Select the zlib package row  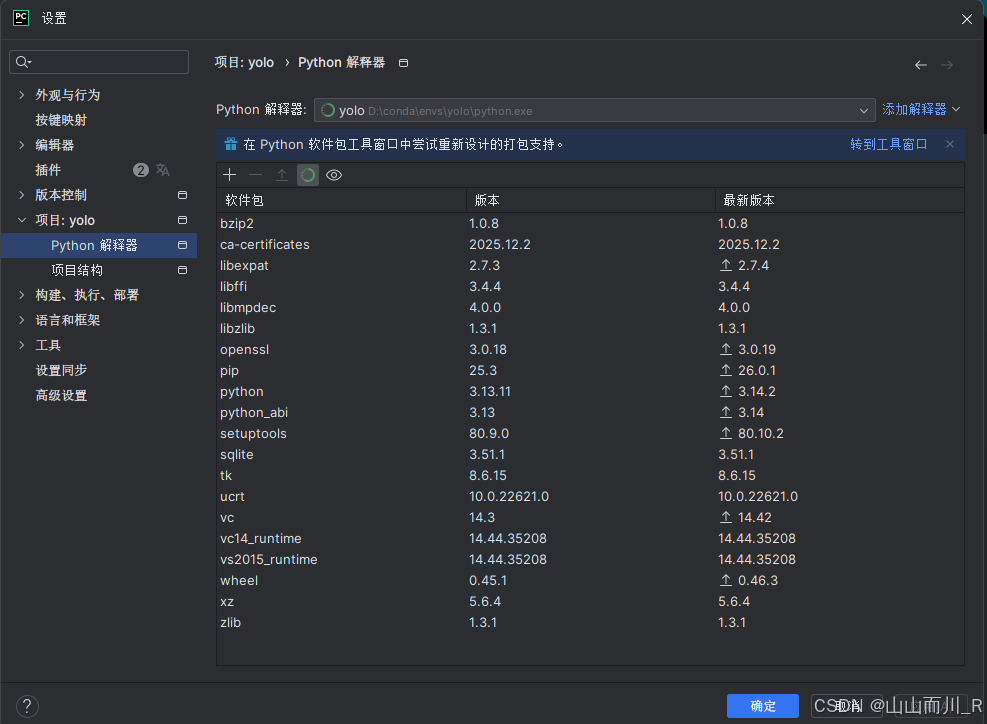[x=590, y=622]
